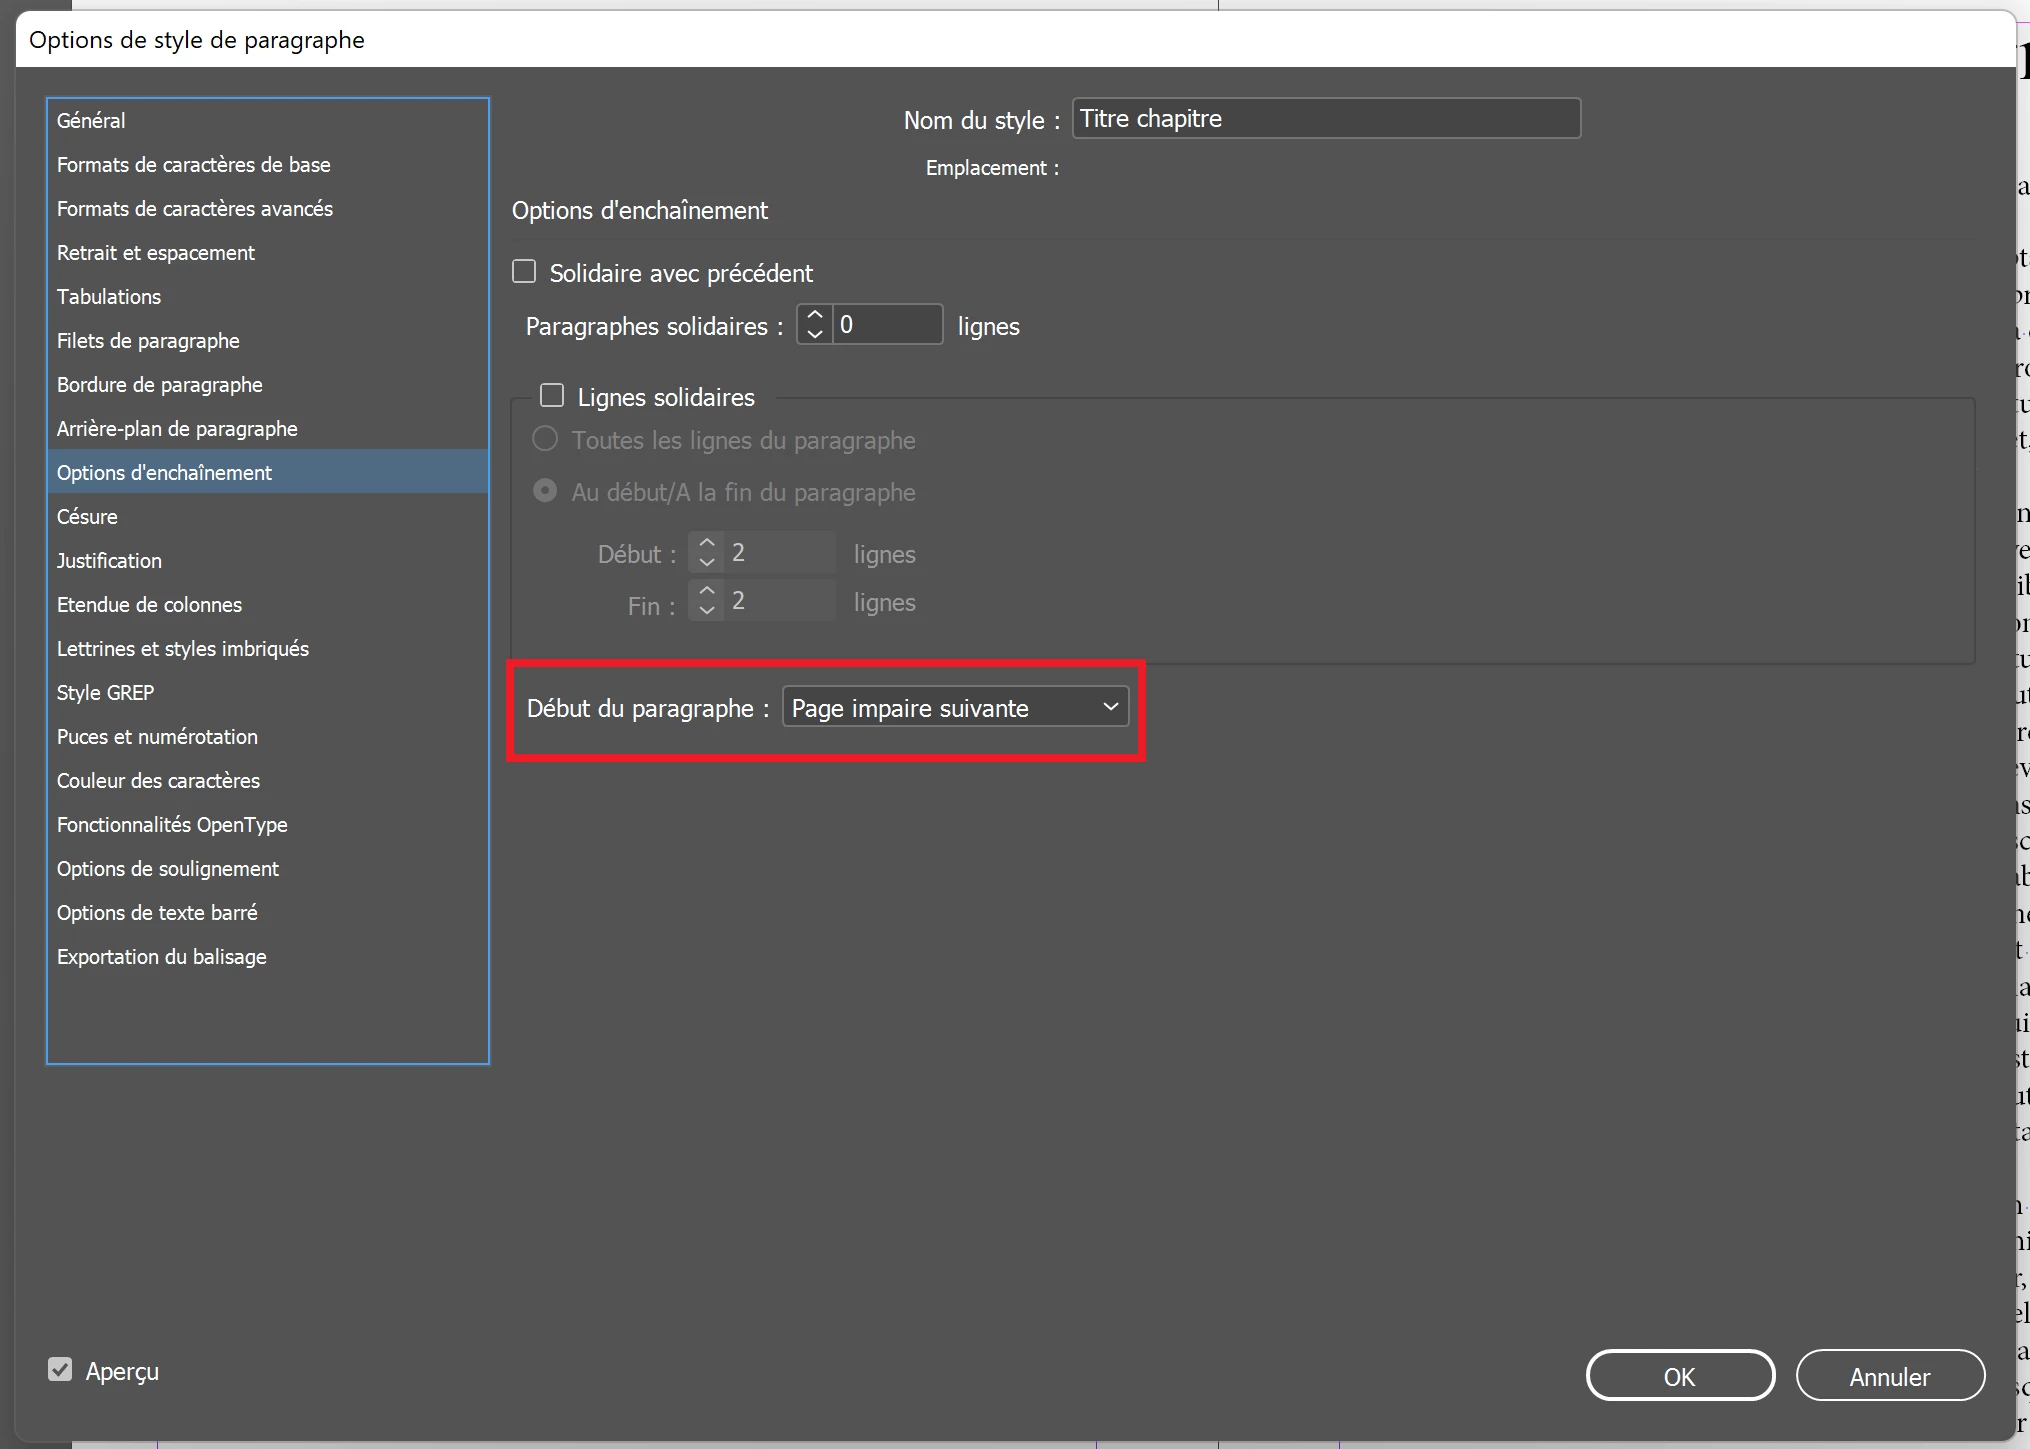Select the Style GREP category
The image size is (2030, 1449).
click(x=105, y=693)
